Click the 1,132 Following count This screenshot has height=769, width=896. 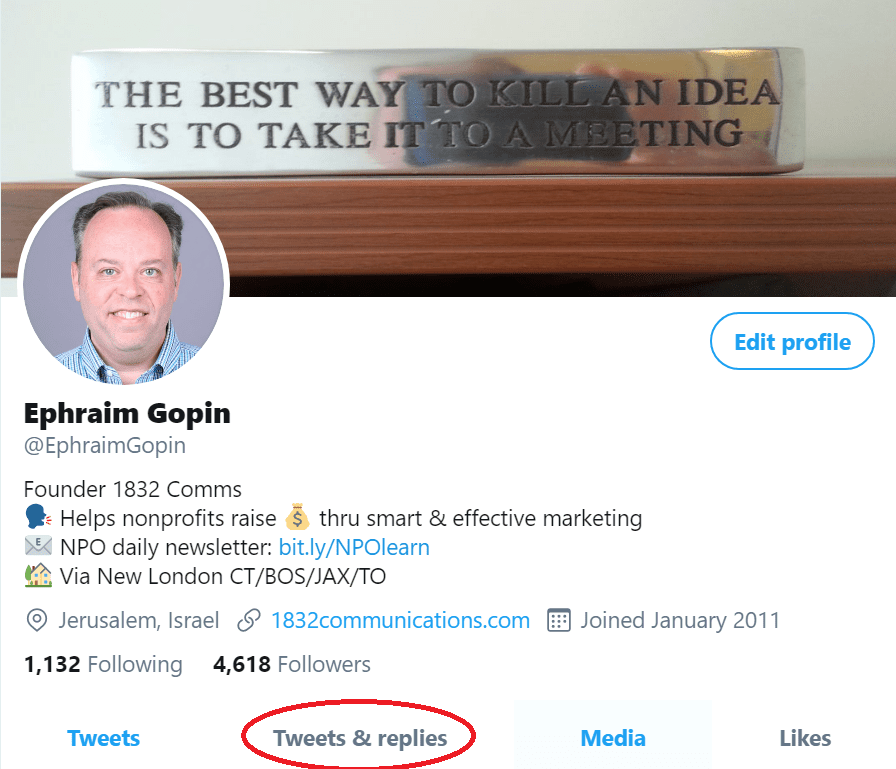(x=103, y=664)
